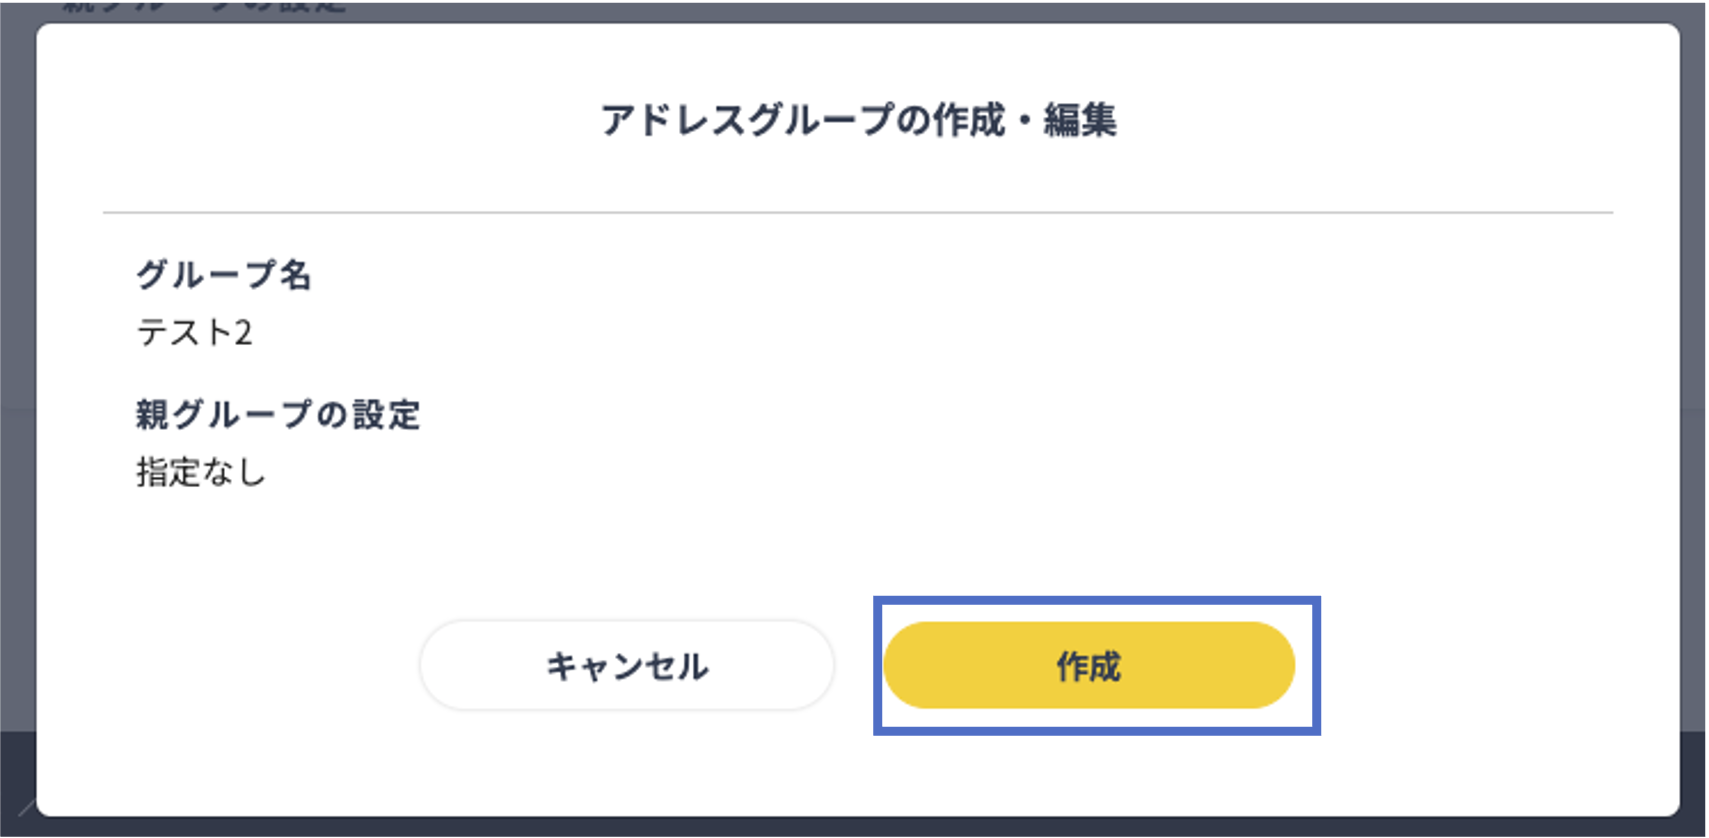The image size is (1709, 838).
Task: Click blank dialog area right of テスト2
Action: coord(800,332)
